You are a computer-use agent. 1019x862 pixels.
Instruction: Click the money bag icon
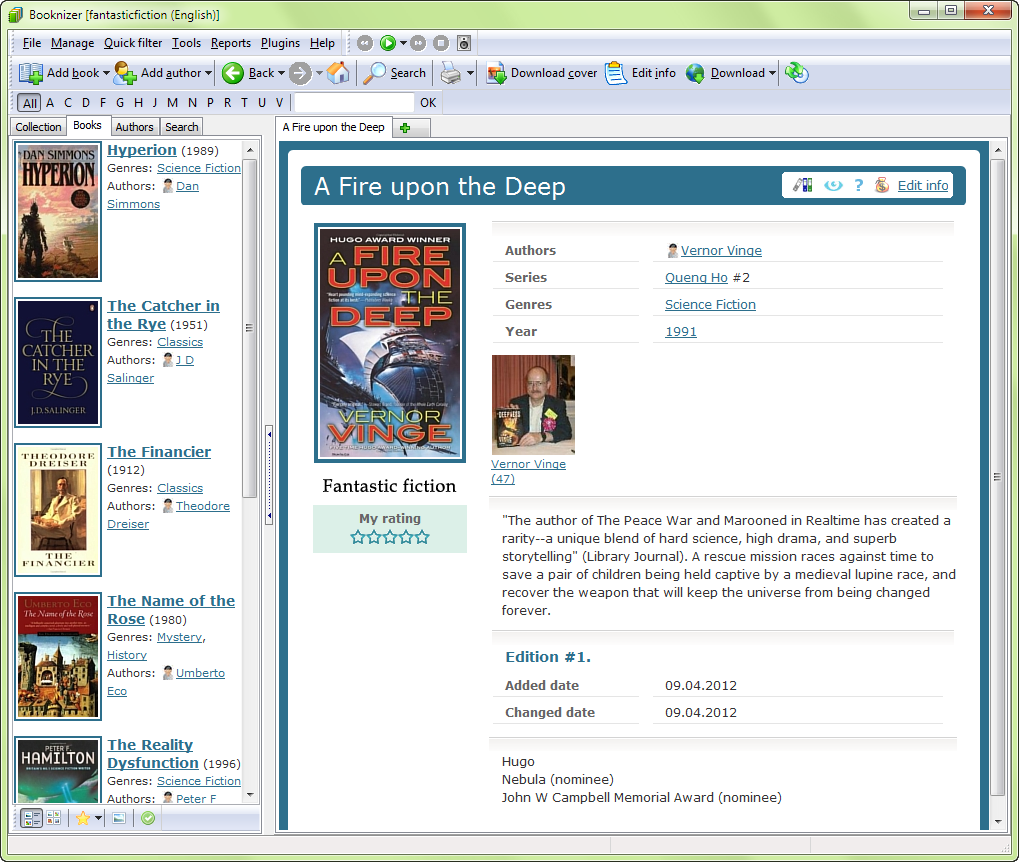tap(882, 185)
